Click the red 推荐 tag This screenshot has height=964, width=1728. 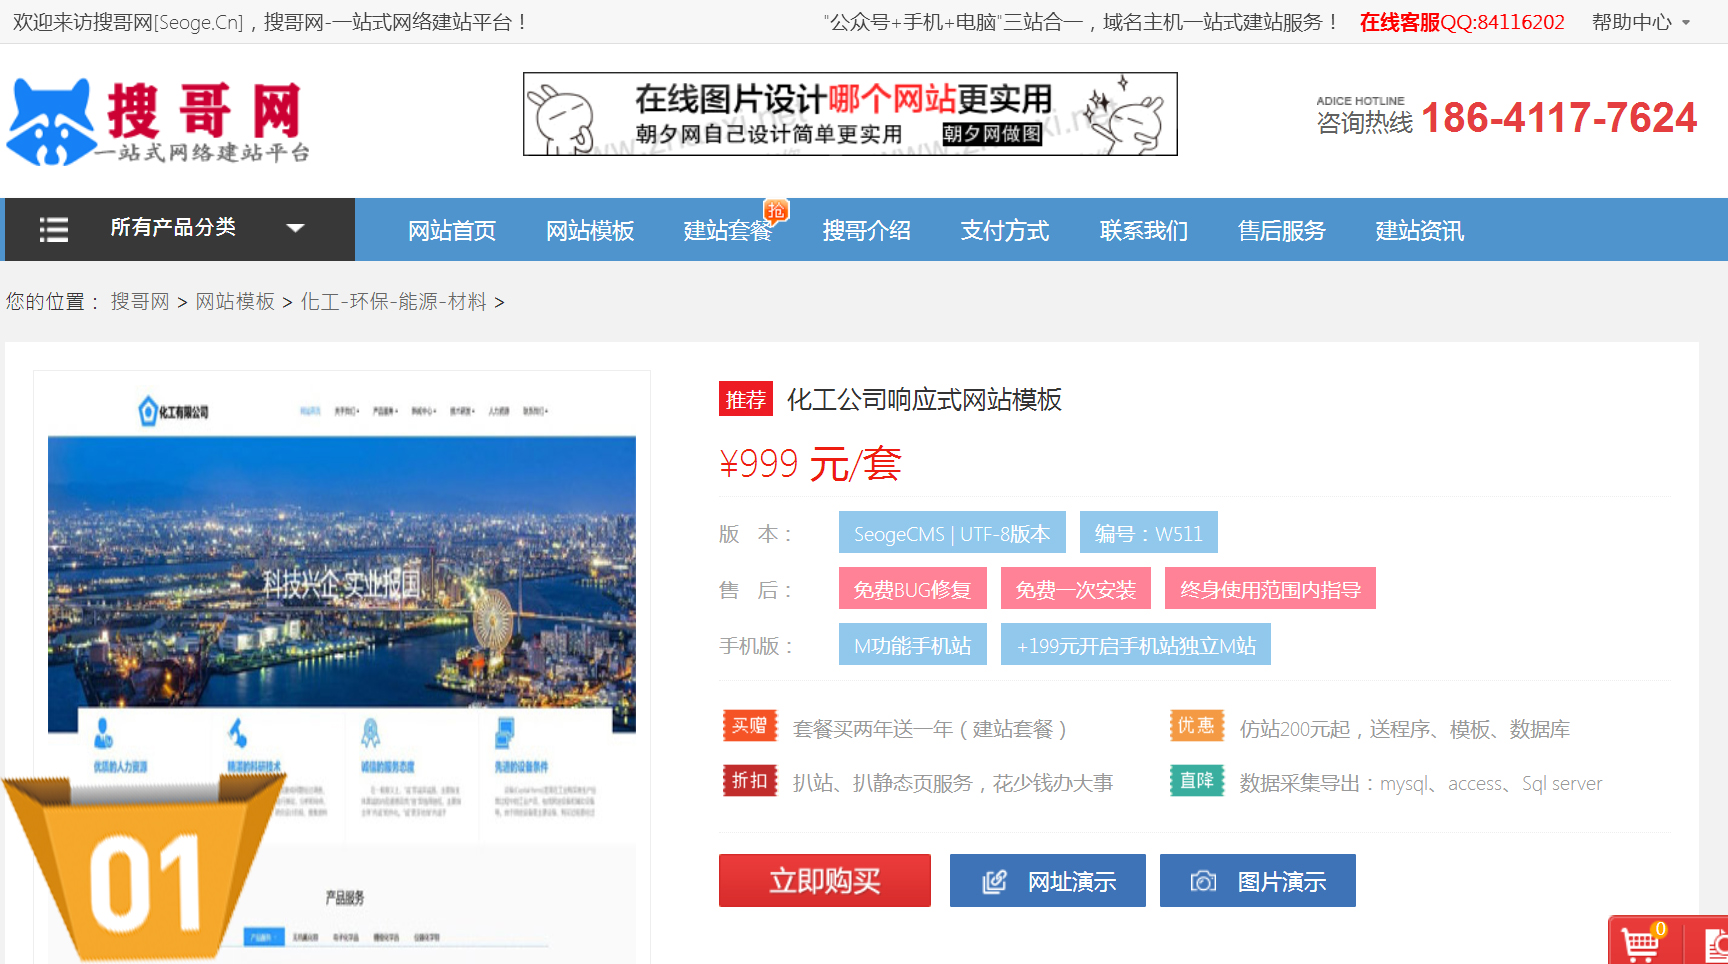745,400
